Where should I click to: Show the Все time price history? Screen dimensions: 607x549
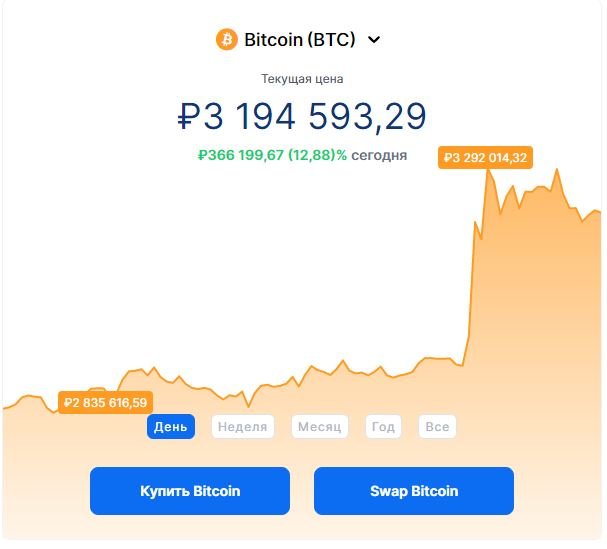437,427
